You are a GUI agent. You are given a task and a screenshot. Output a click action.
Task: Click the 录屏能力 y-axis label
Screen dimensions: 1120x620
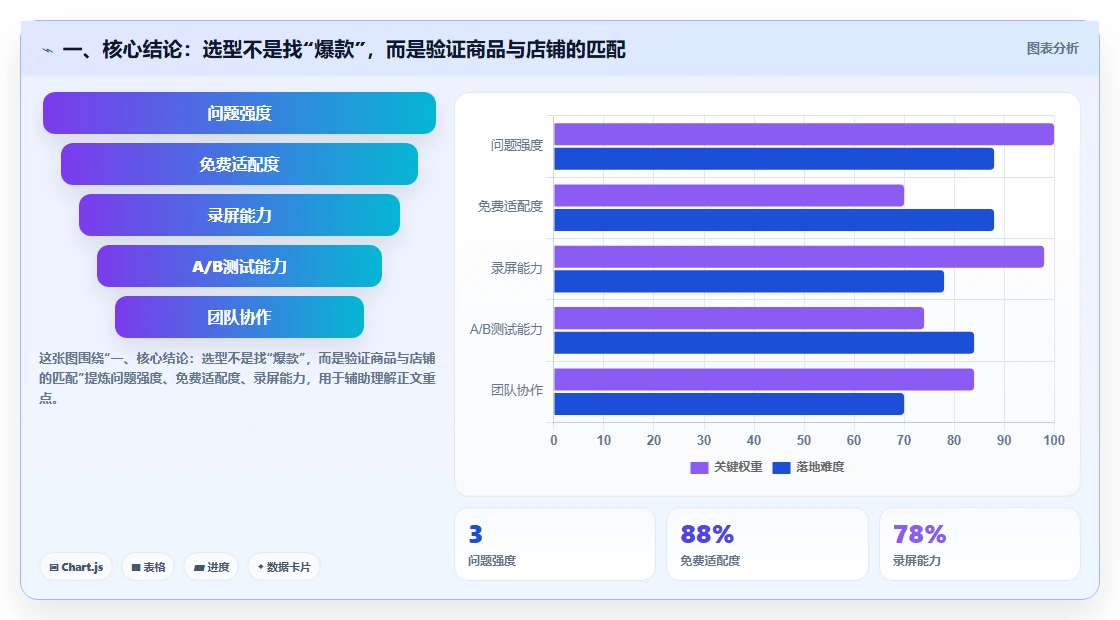pos(516,269)
